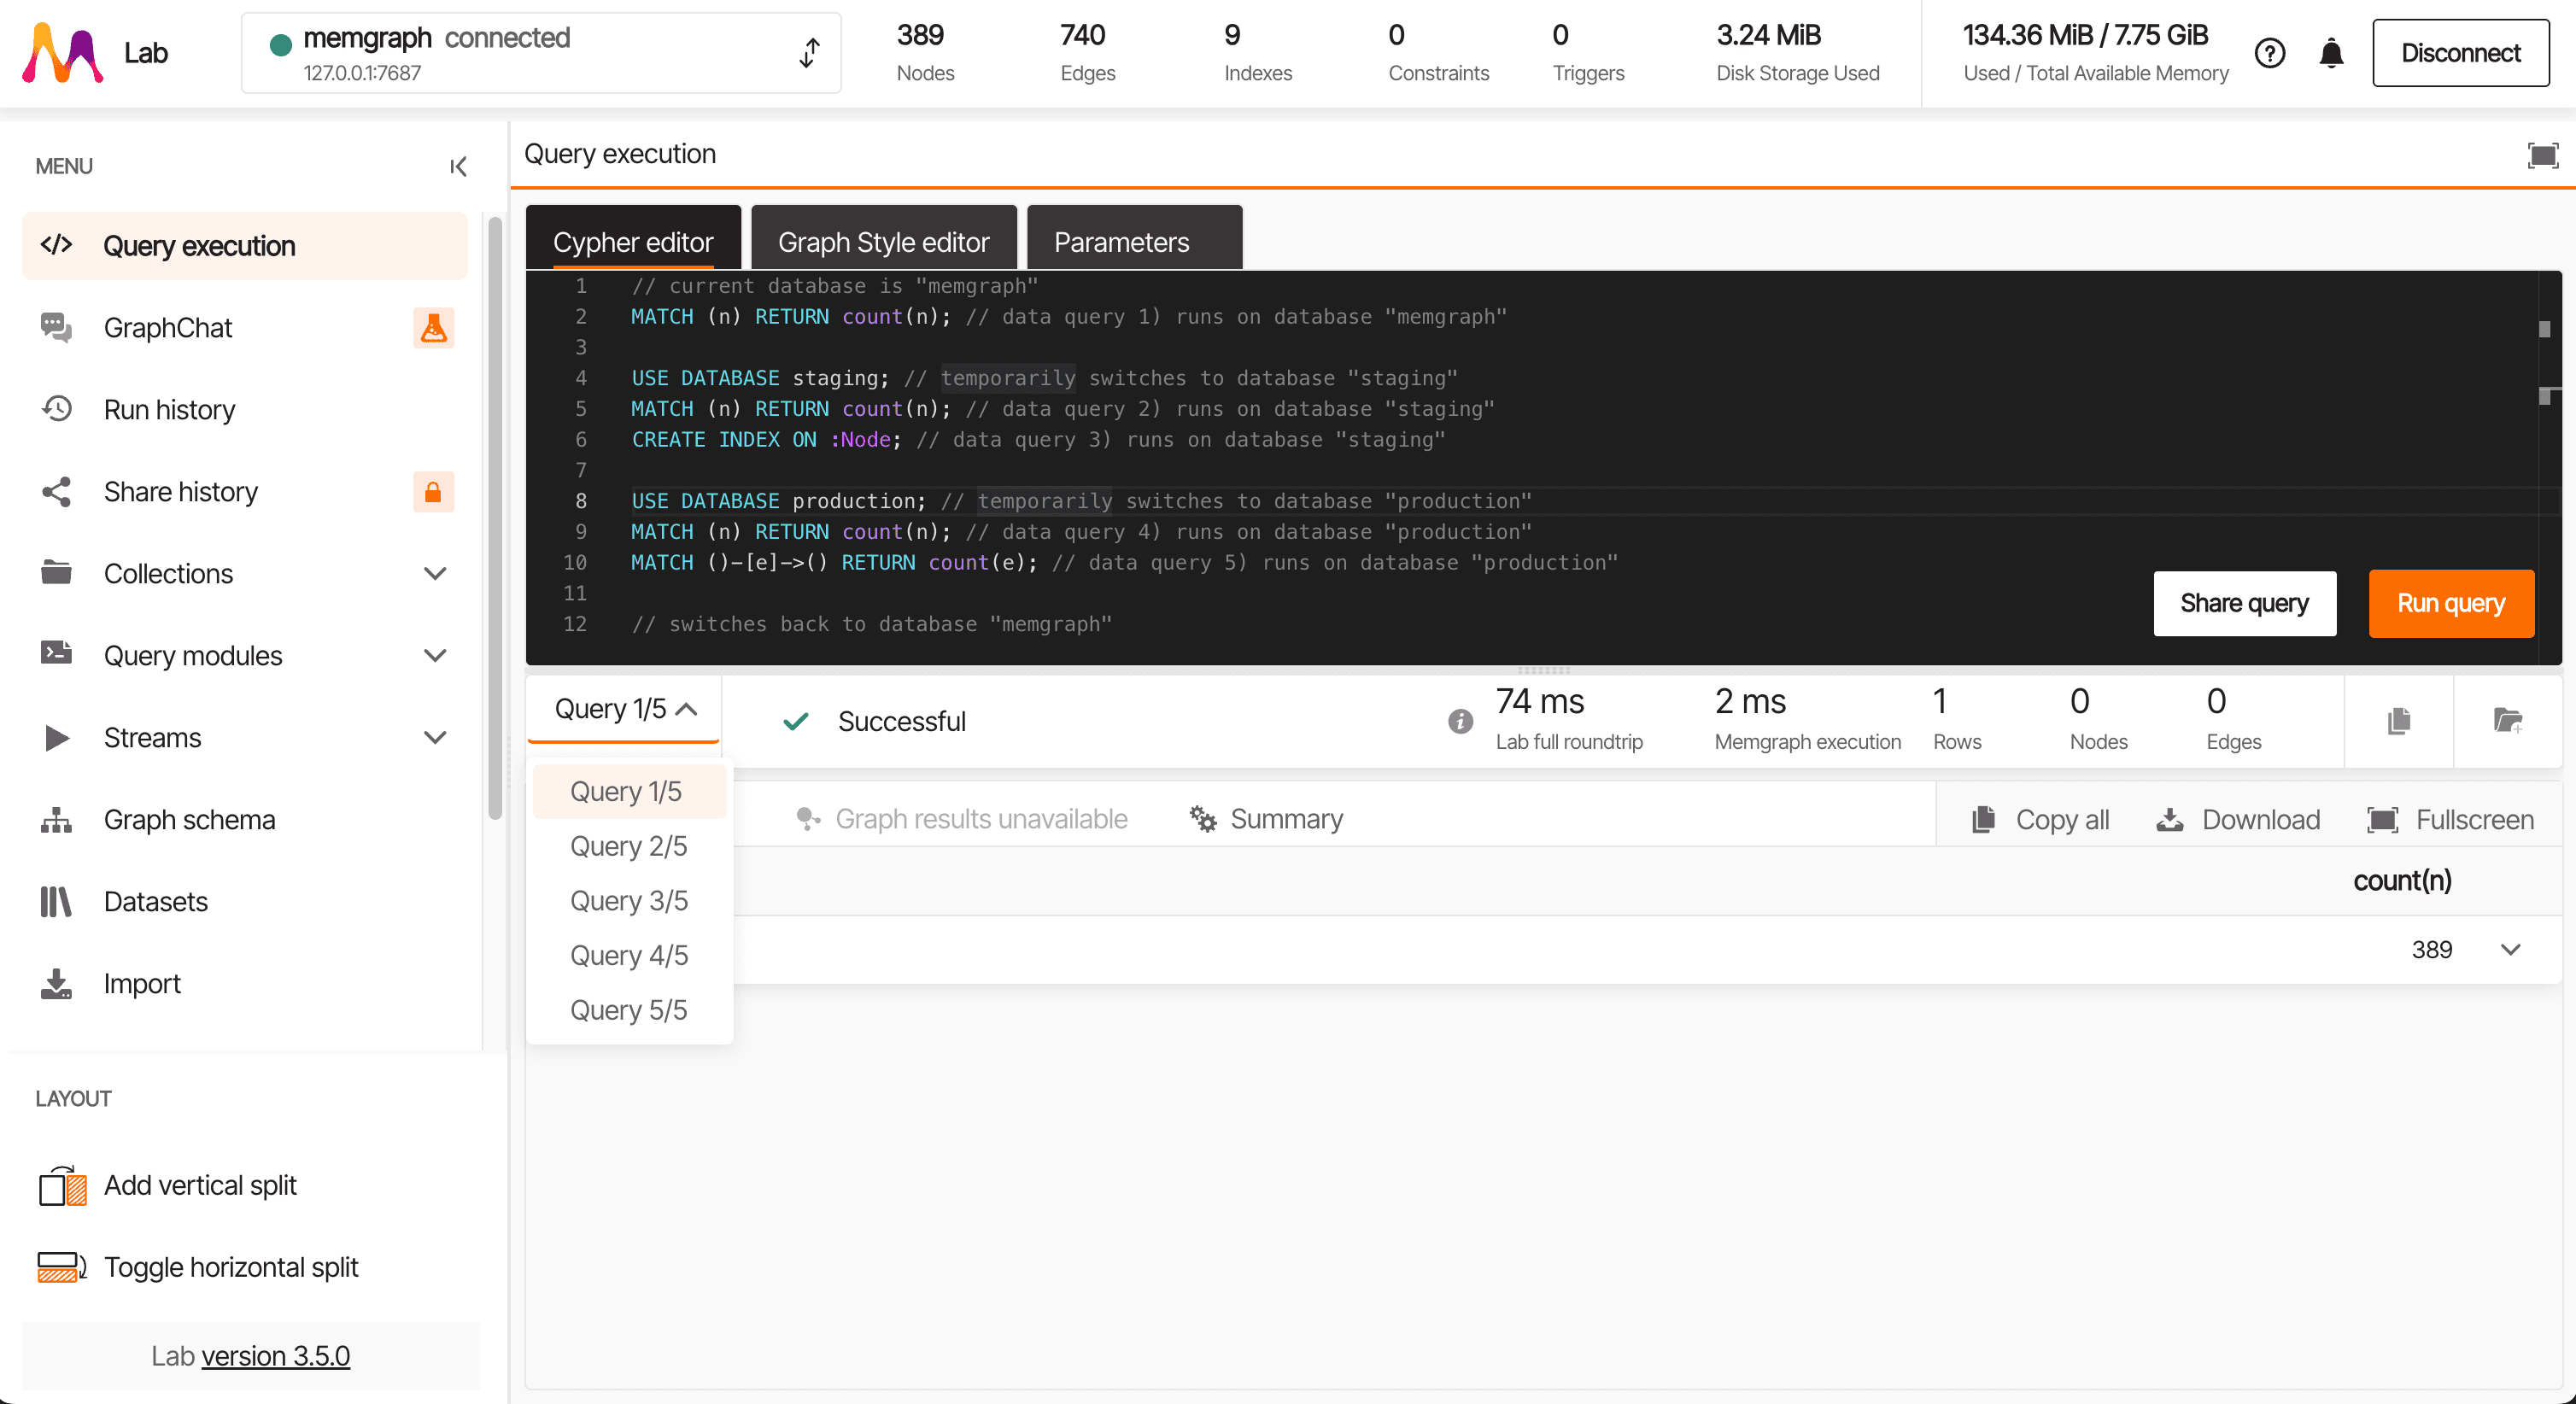Image resolution: width=2576 pixels, height=1404 pixels.
Task: Expand the Collections section chevron
Action: pos(434,574)
